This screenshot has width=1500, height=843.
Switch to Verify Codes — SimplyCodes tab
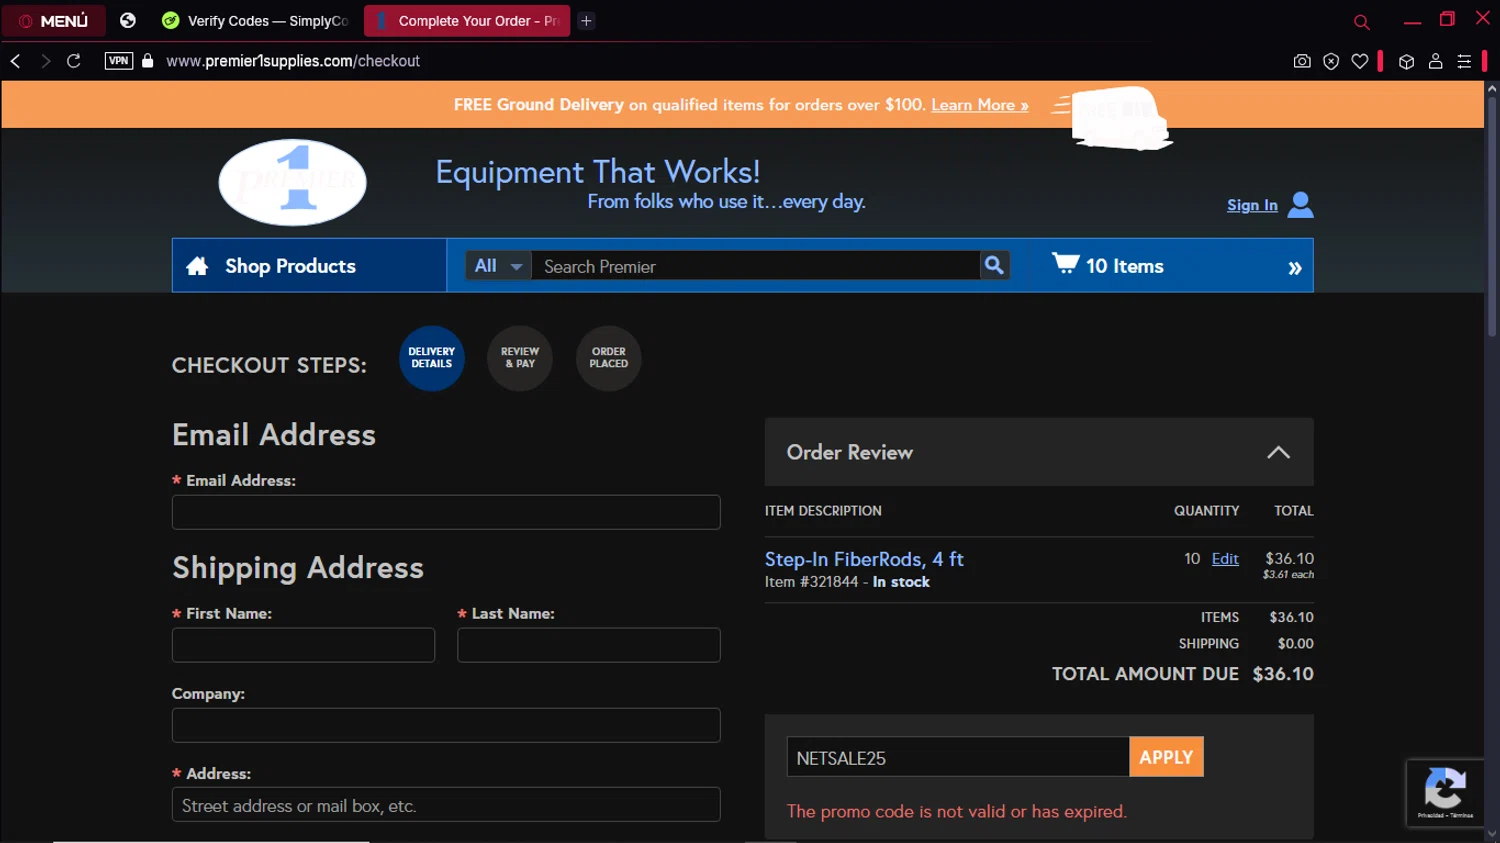tap(256, 20)
